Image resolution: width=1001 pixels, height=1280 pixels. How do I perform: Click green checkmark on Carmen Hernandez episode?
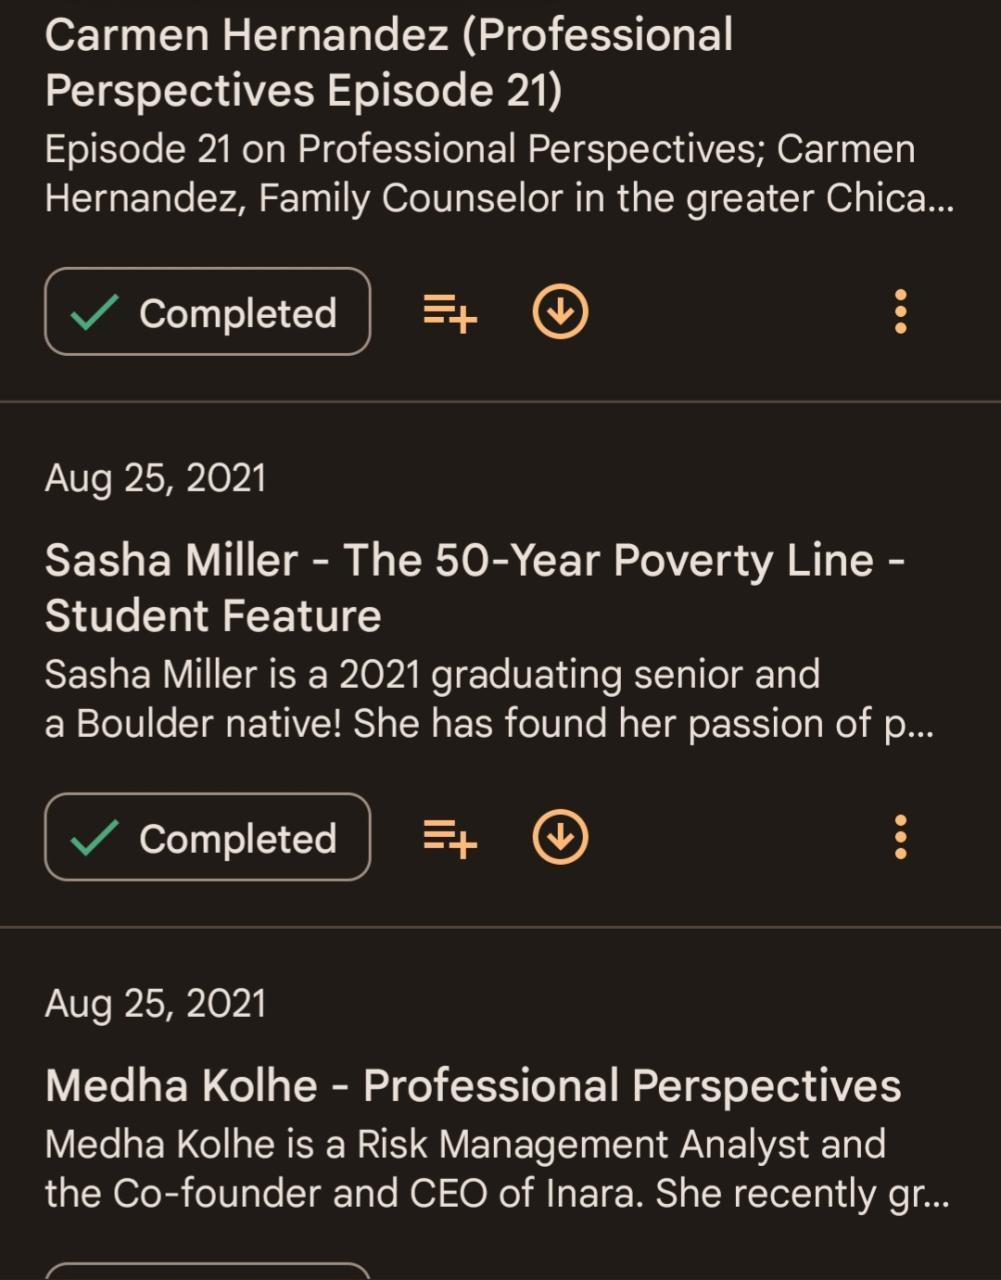coord(95,313)
